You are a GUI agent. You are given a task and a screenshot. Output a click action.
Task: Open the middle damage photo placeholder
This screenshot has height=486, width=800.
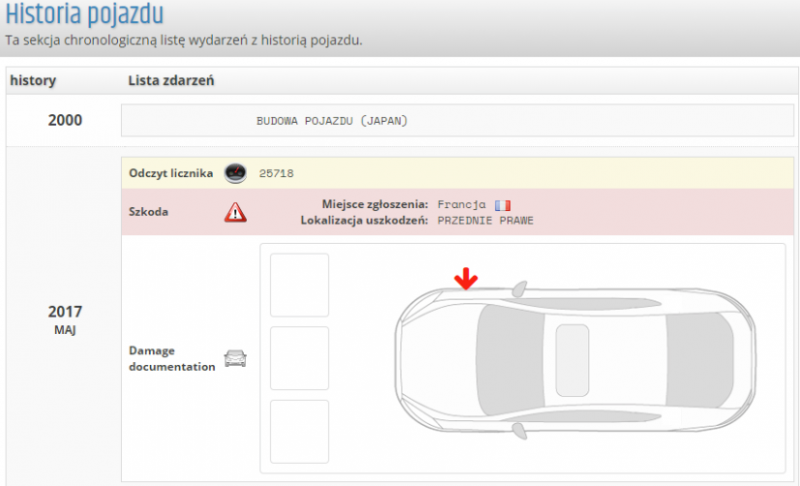point(299,358)
